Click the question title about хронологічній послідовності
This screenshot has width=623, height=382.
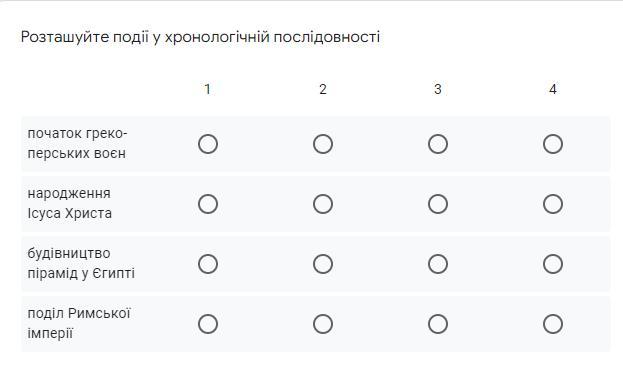(200, 37)
